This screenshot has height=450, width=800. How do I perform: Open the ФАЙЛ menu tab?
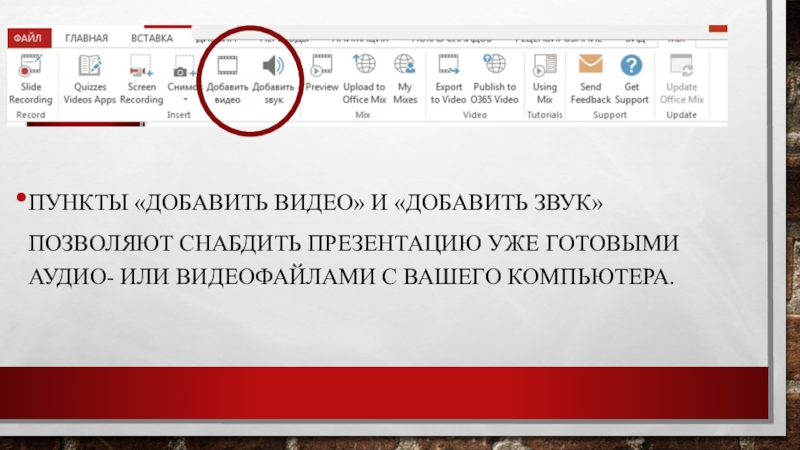tap(27, 38)
